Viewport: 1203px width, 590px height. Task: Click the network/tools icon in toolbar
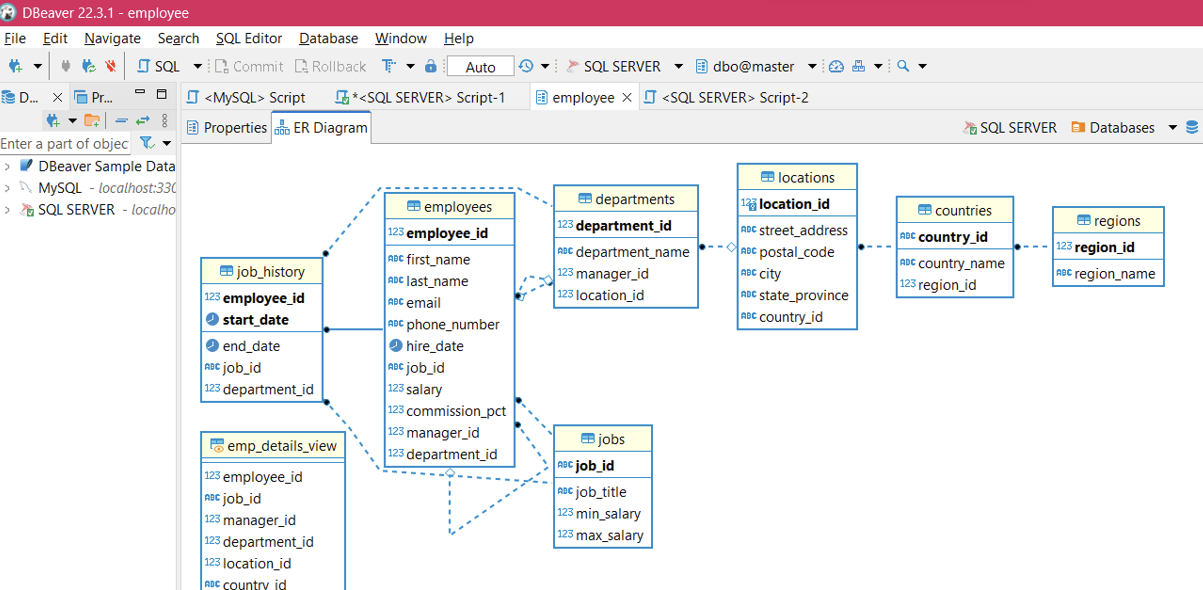(859, 67)
